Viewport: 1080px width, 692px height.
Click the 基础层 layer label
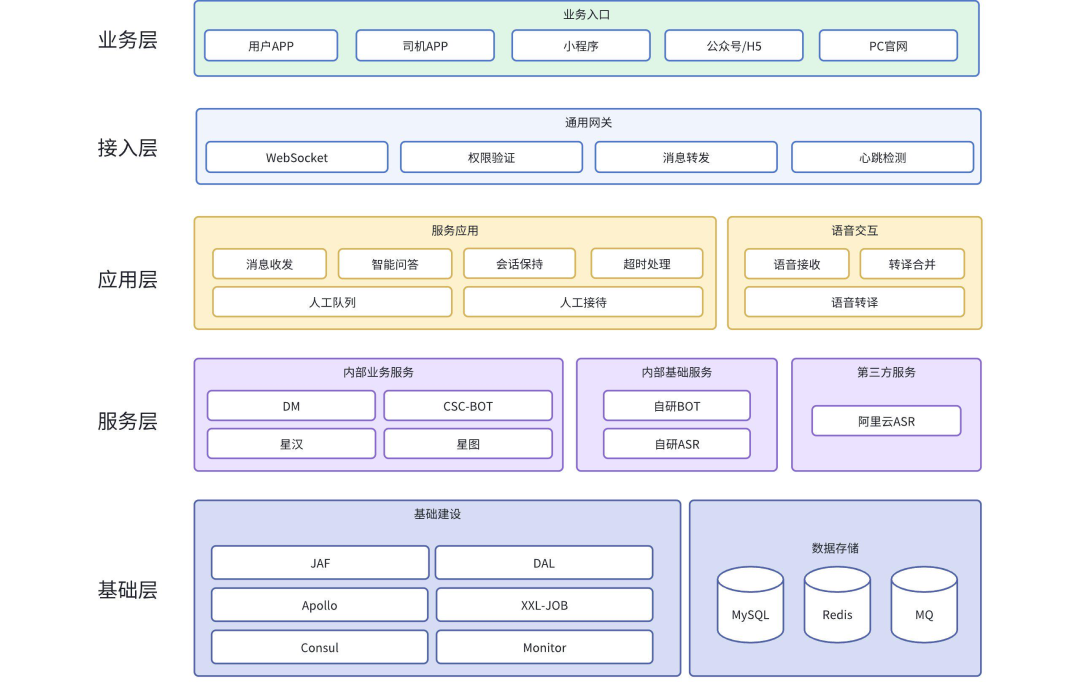[x=127, y=590]
